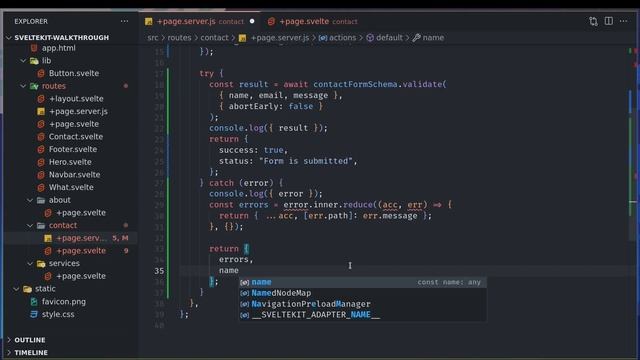Click 'name' property in the breadcrumb

tap(433, 38)
